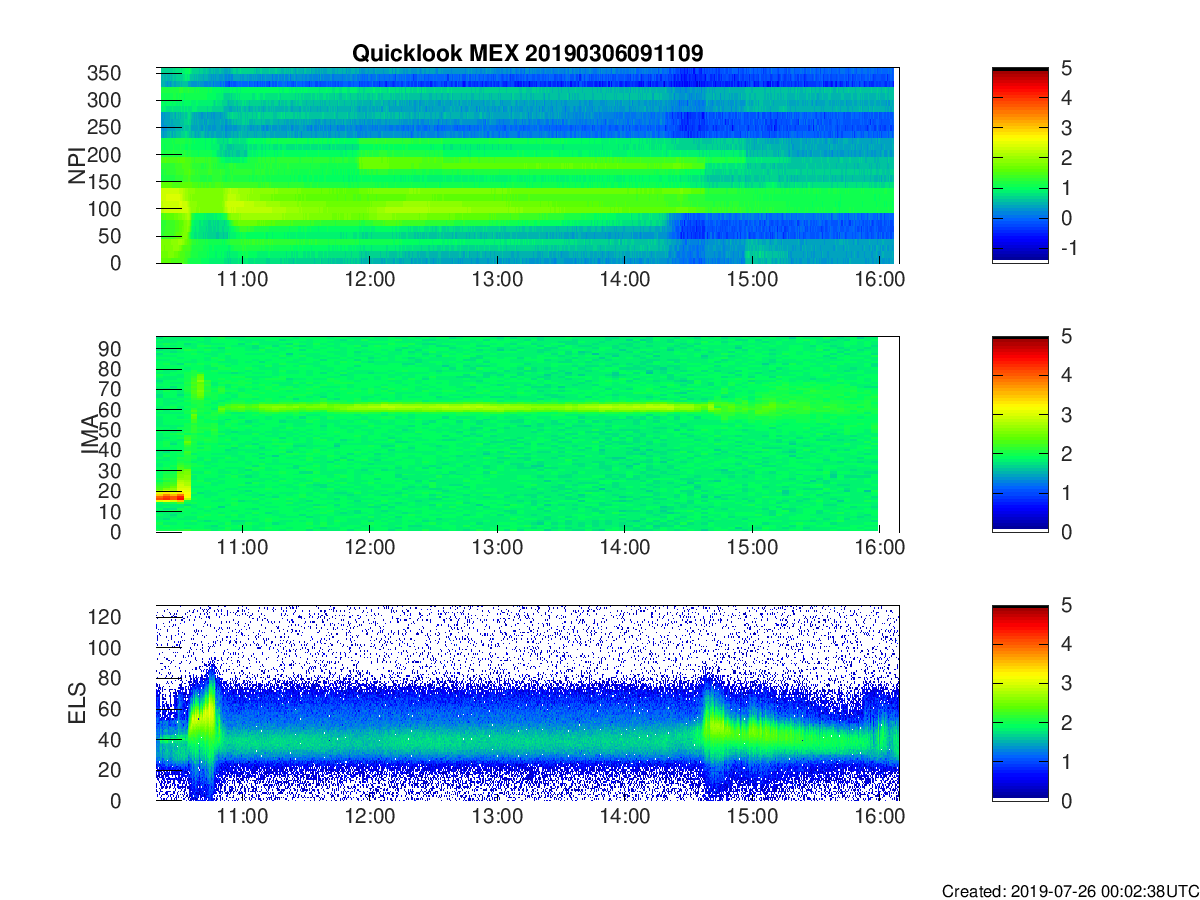Click the 3 label on IMA colorbar
Screen dimensions: 1200x900
point(1066,414)
